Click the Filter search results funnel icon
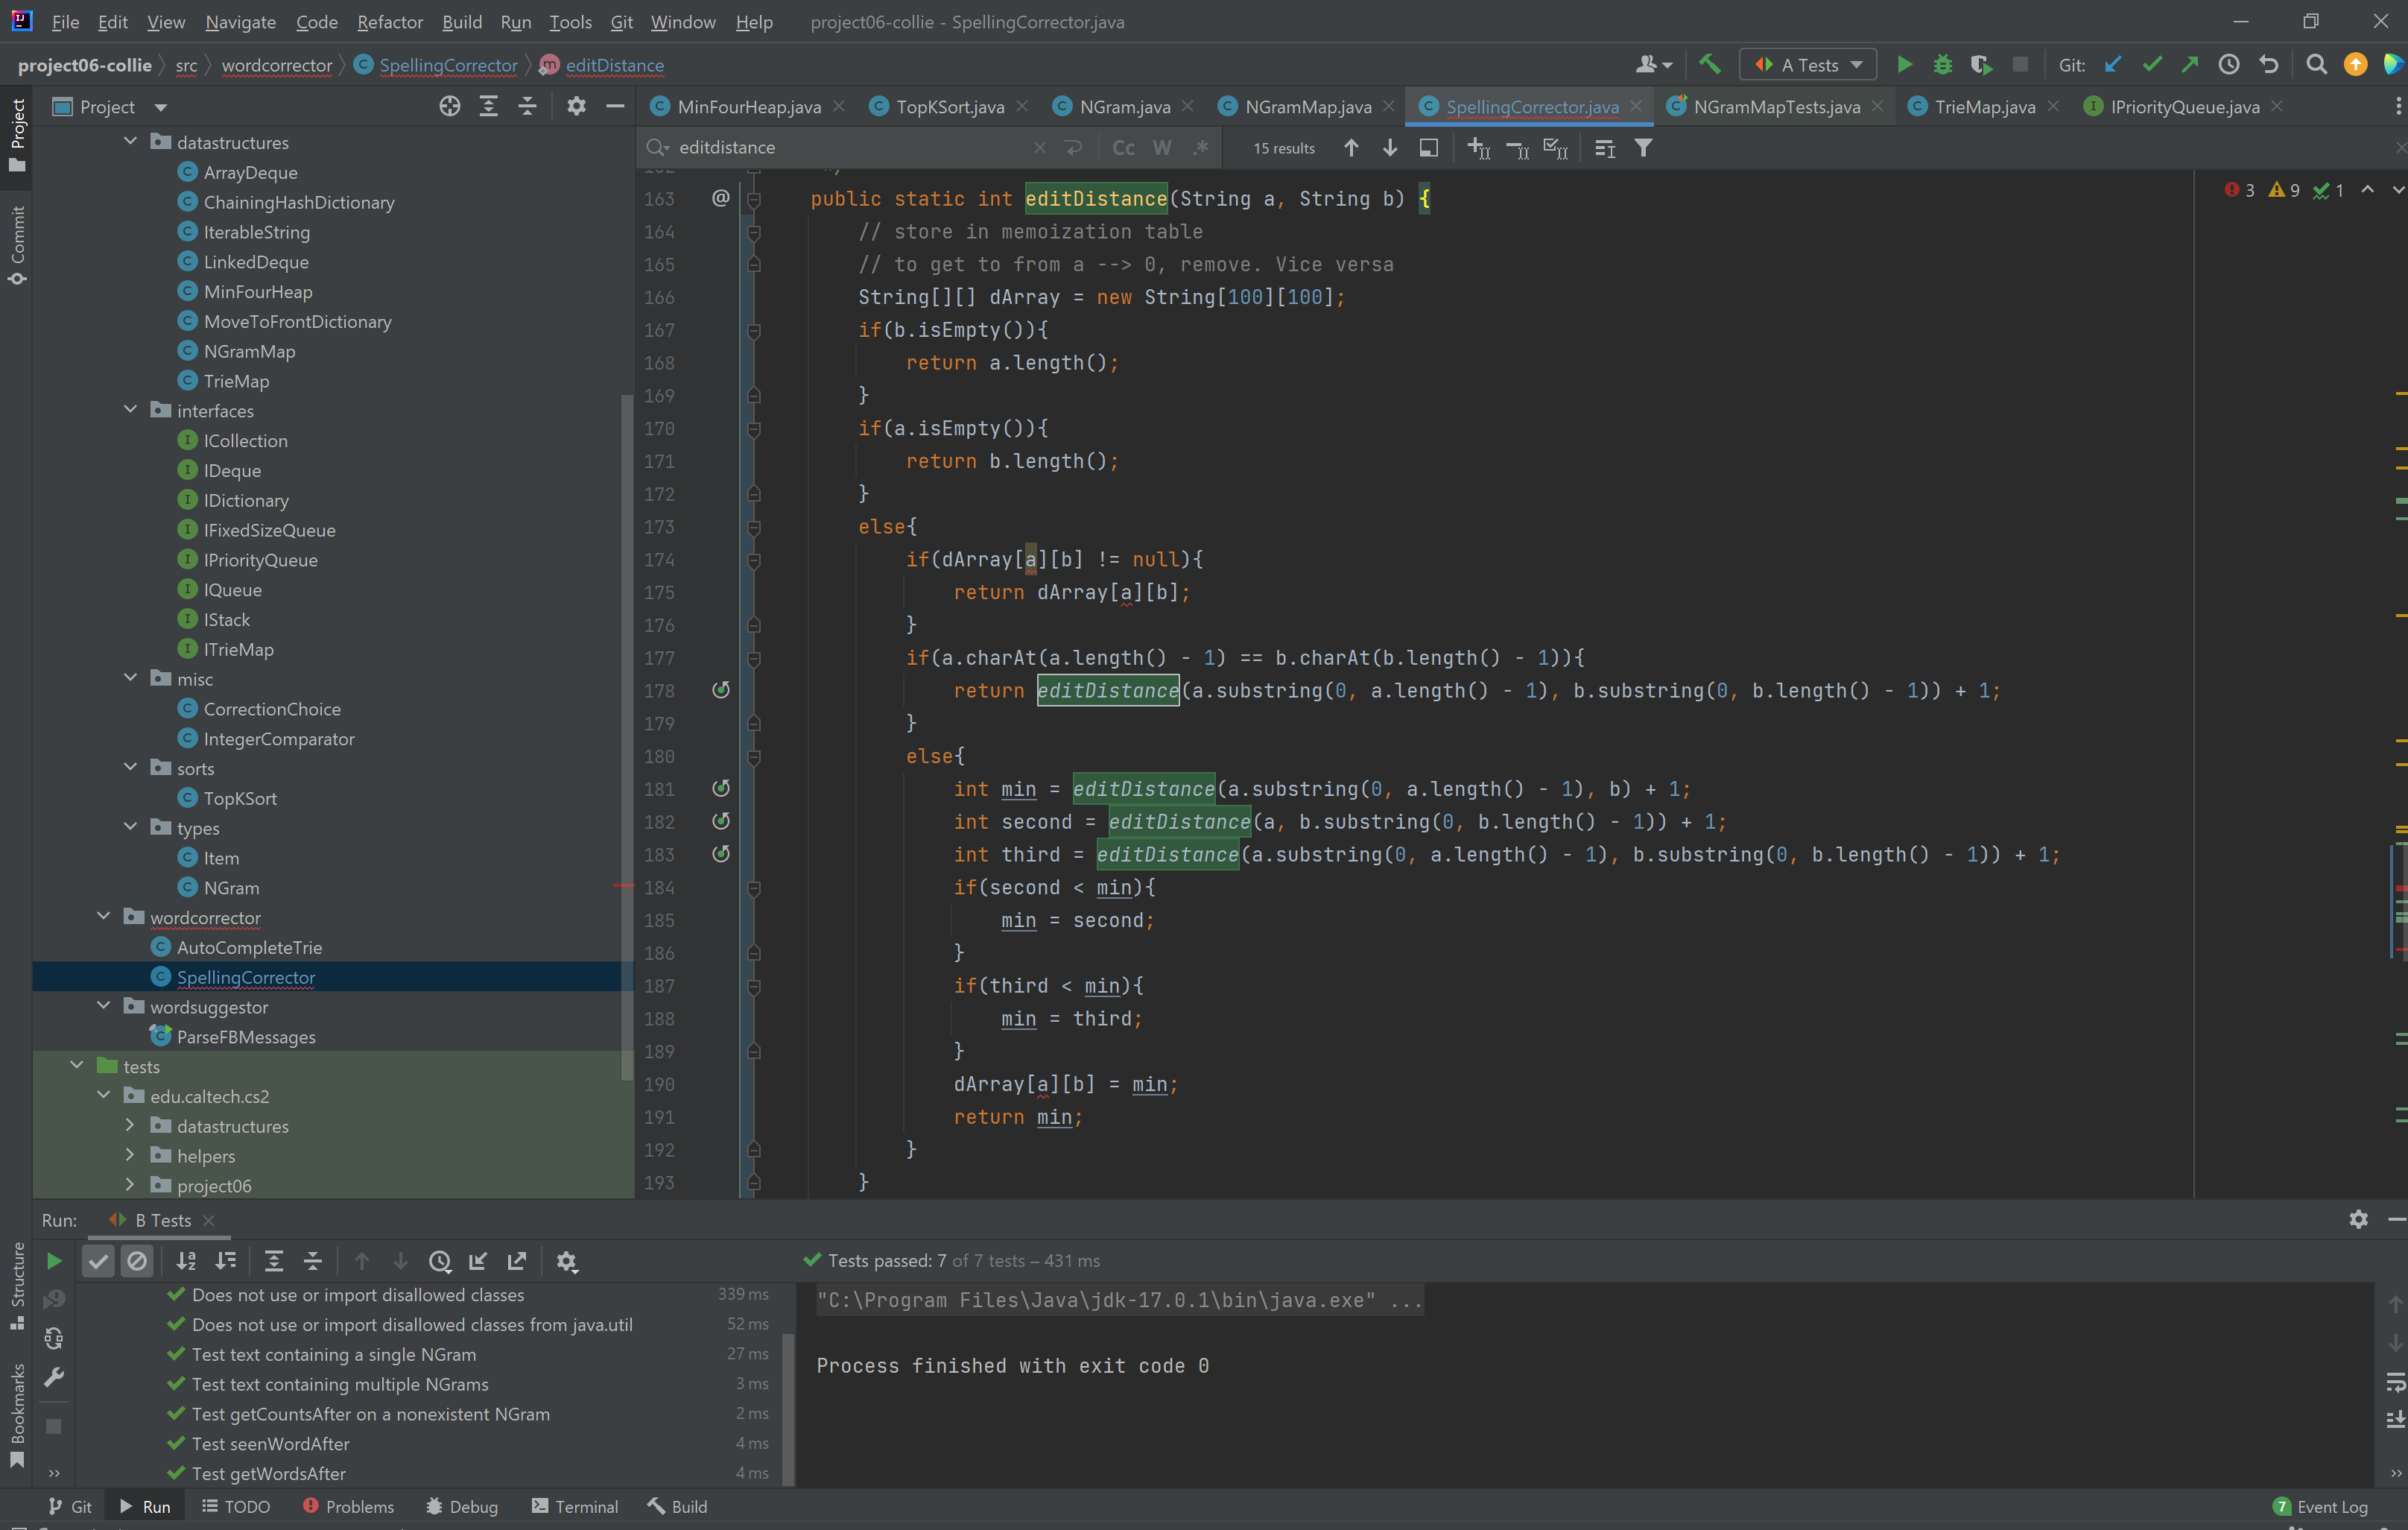 click(x=1643, y=148)
